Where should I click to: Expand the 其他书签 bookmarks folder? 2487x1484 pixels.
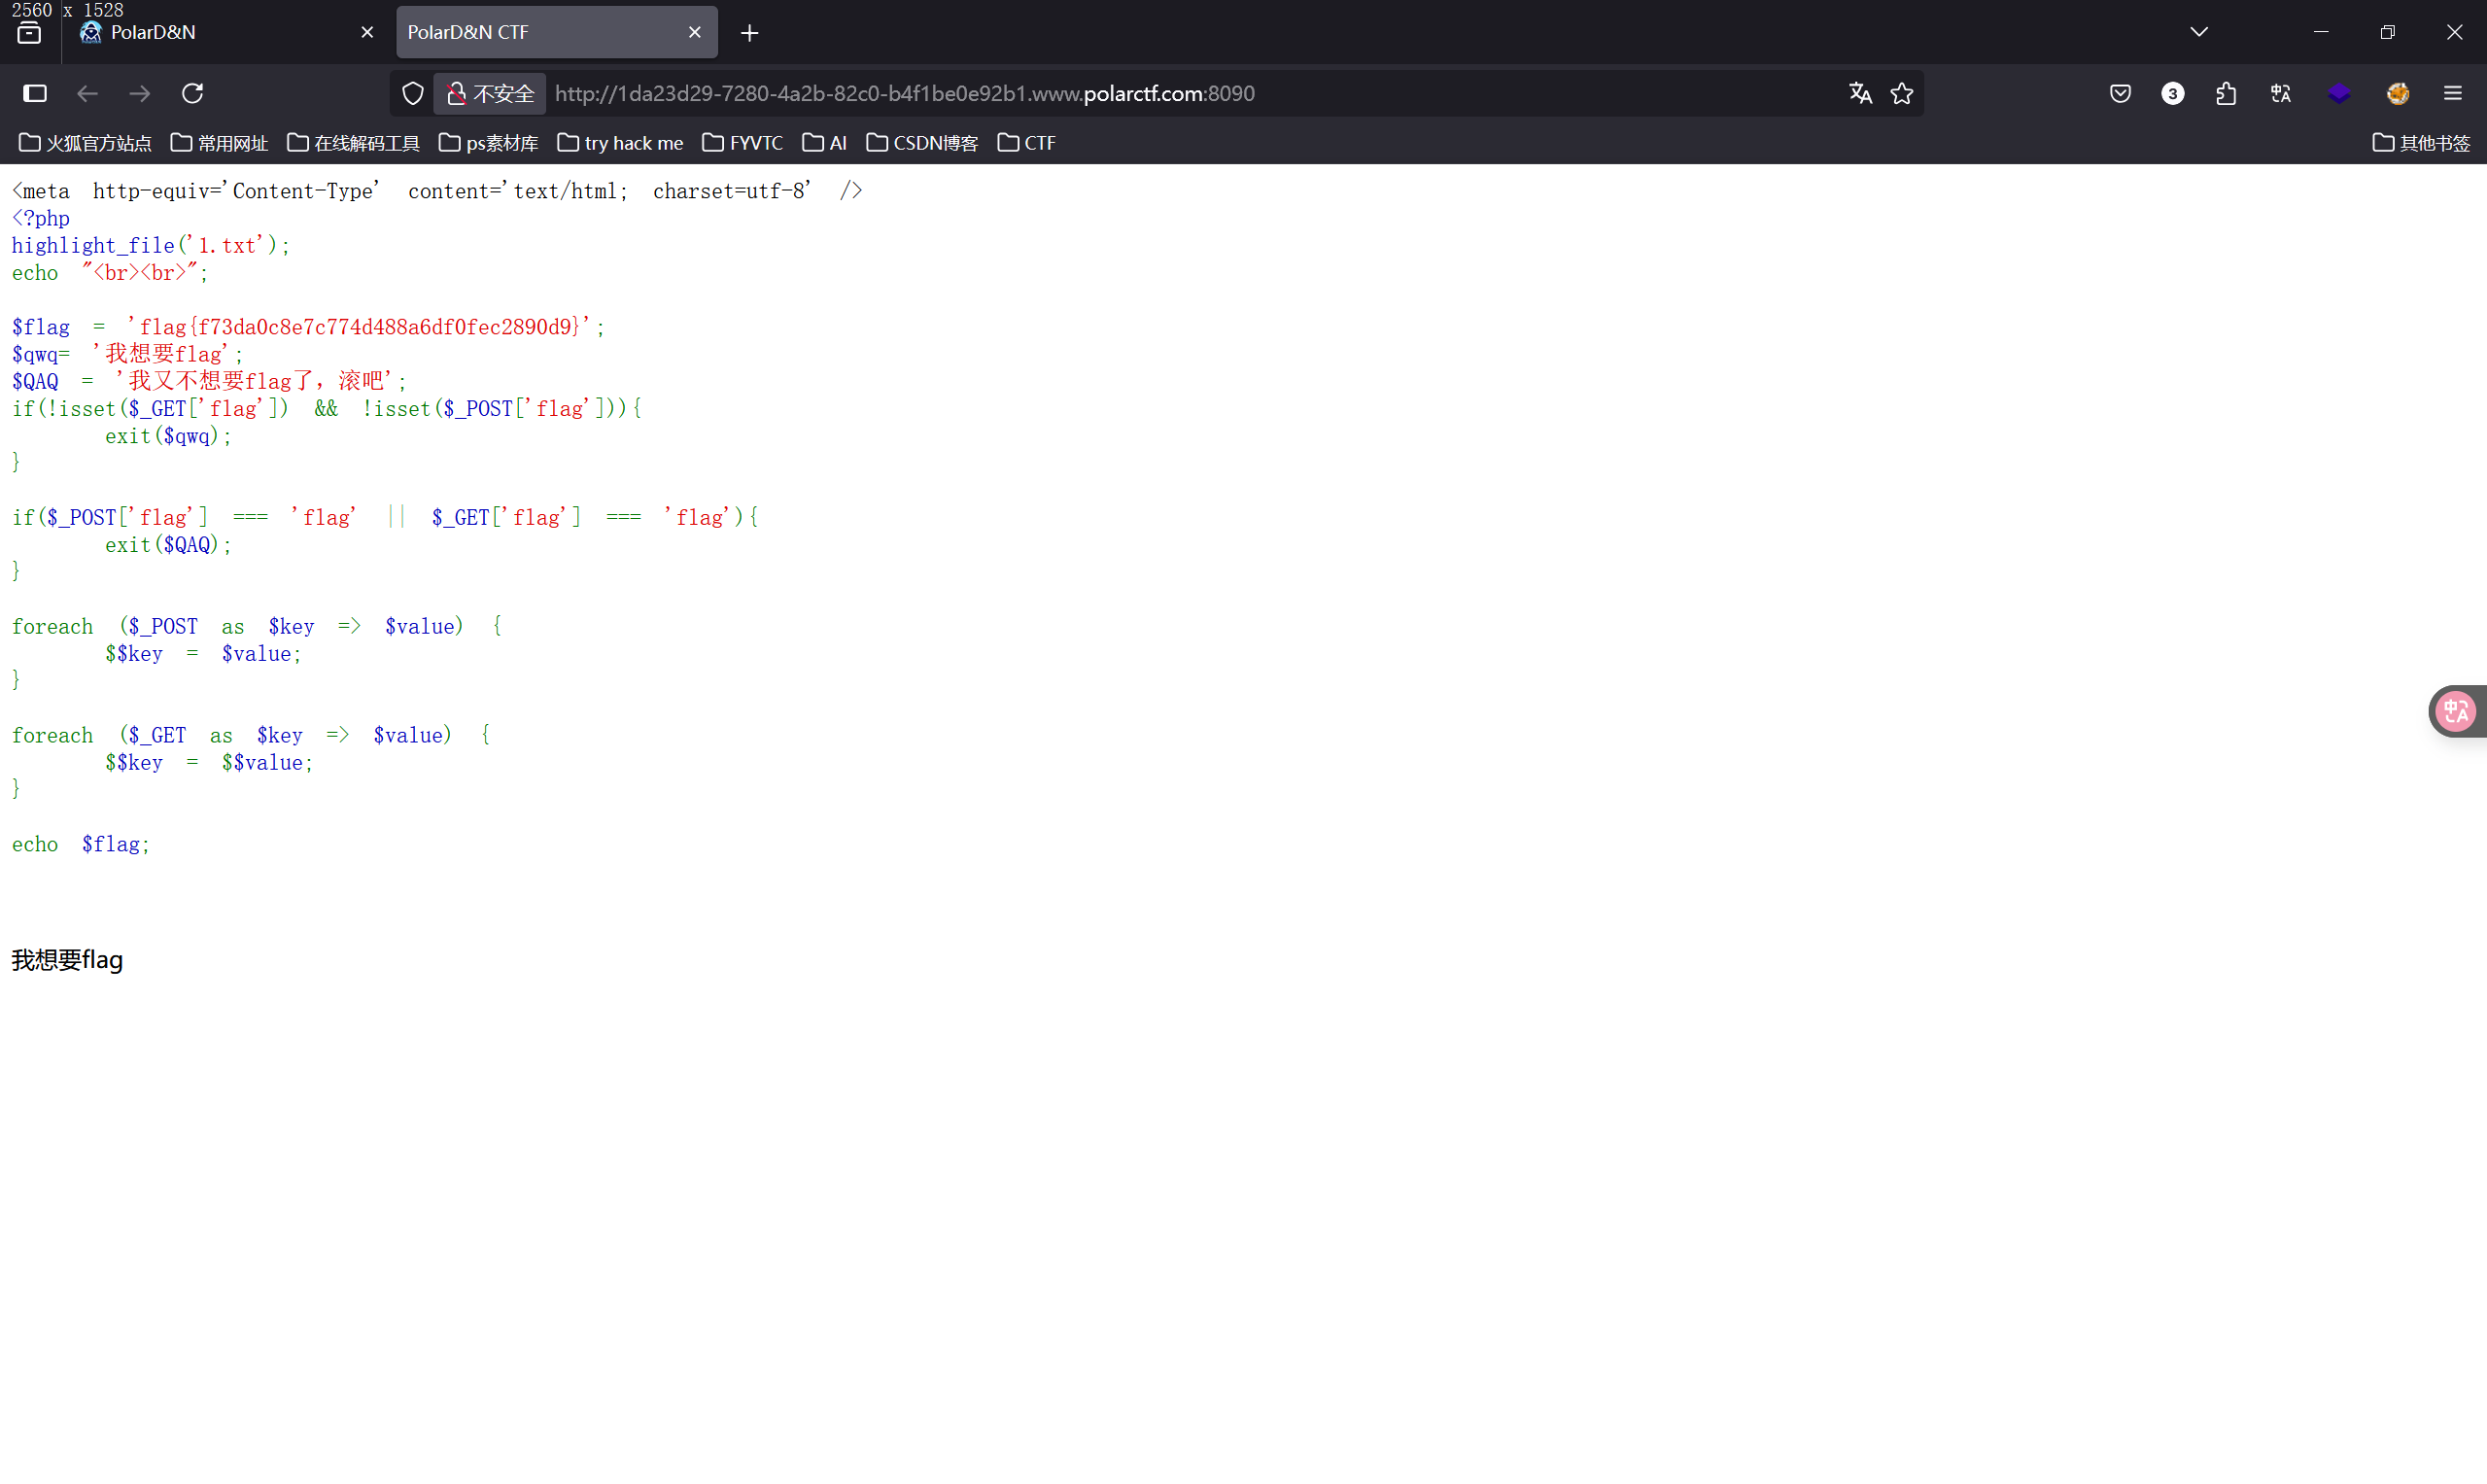[2420, 143]
